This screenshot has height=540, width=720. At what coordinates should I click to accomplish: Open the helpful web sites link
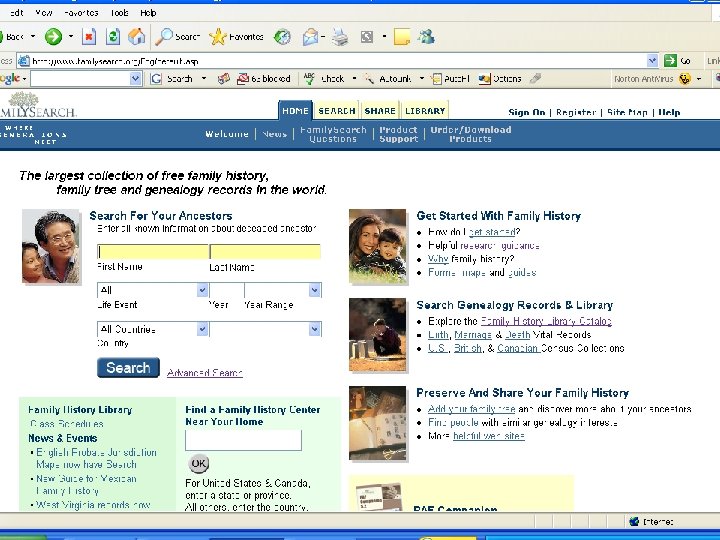point(489,436)
